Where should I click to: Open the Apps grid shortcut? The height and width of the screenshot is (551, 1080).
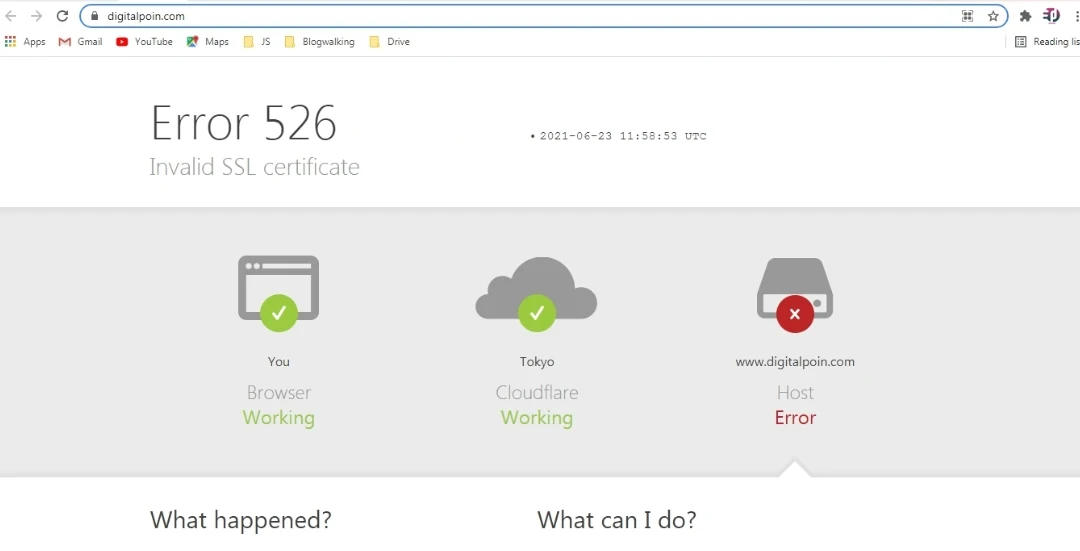(x=25, y=41)
